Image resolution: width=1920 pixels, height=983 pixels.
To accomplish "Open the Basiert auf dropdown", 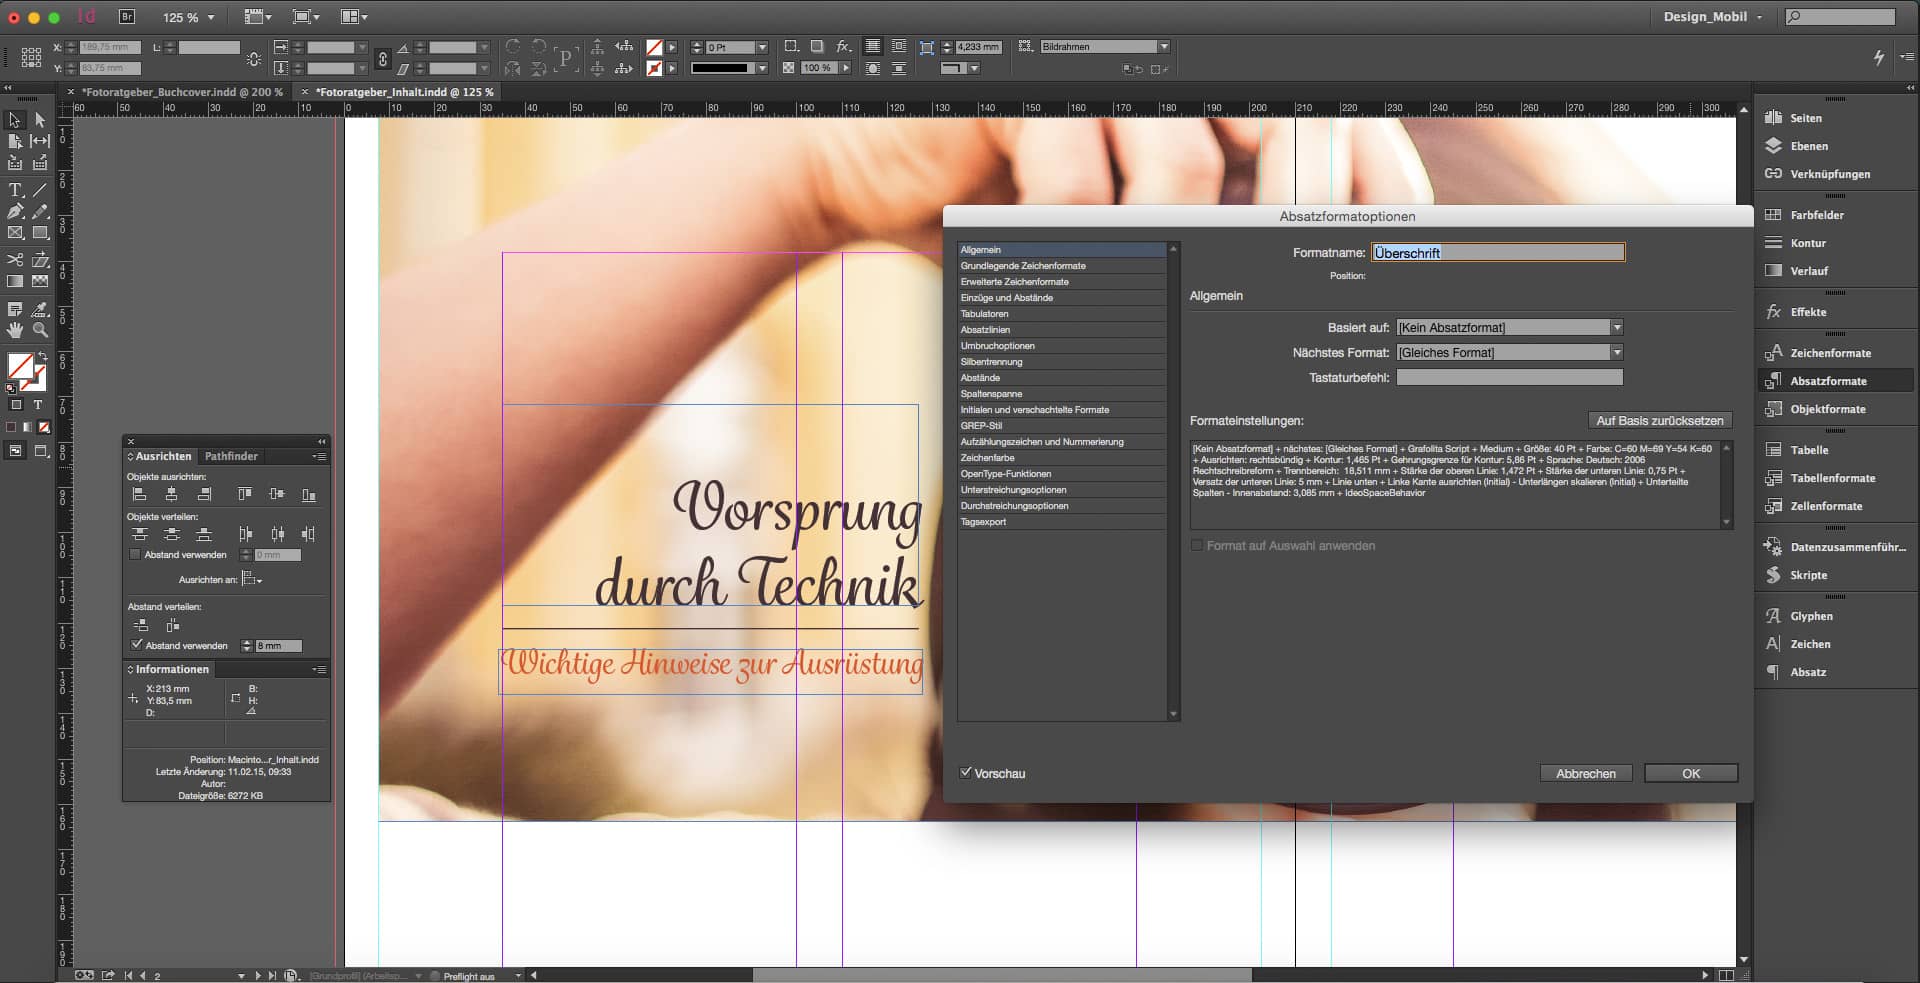I will 1616,327.
